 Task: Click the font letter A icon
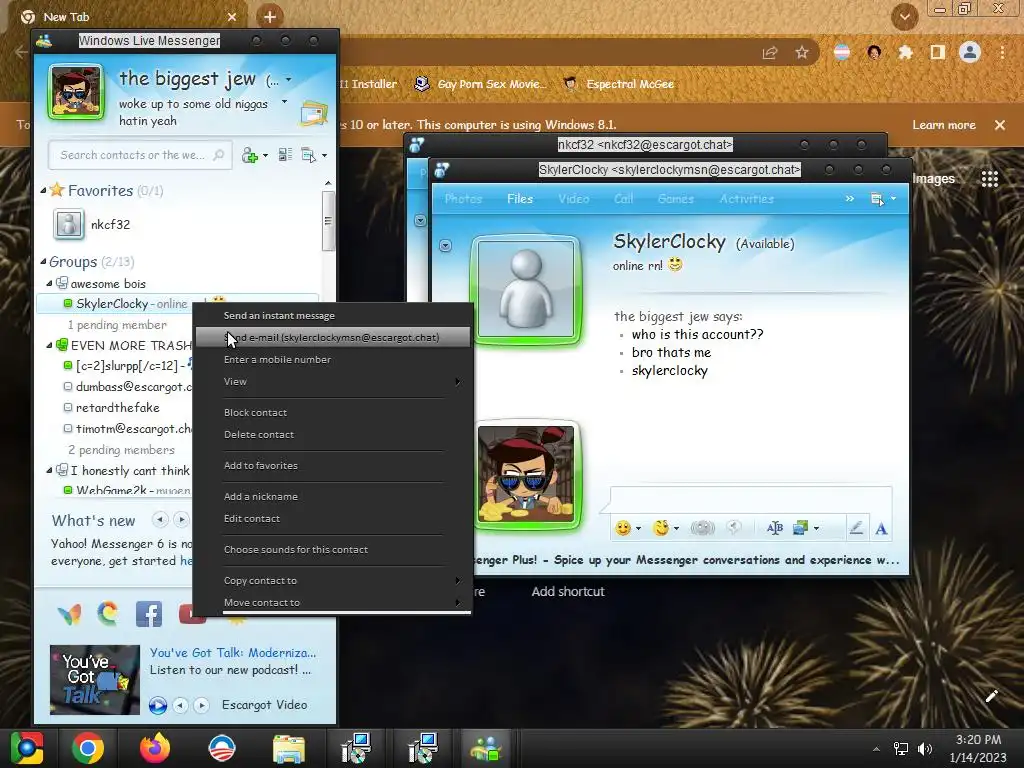pos(881,528)
